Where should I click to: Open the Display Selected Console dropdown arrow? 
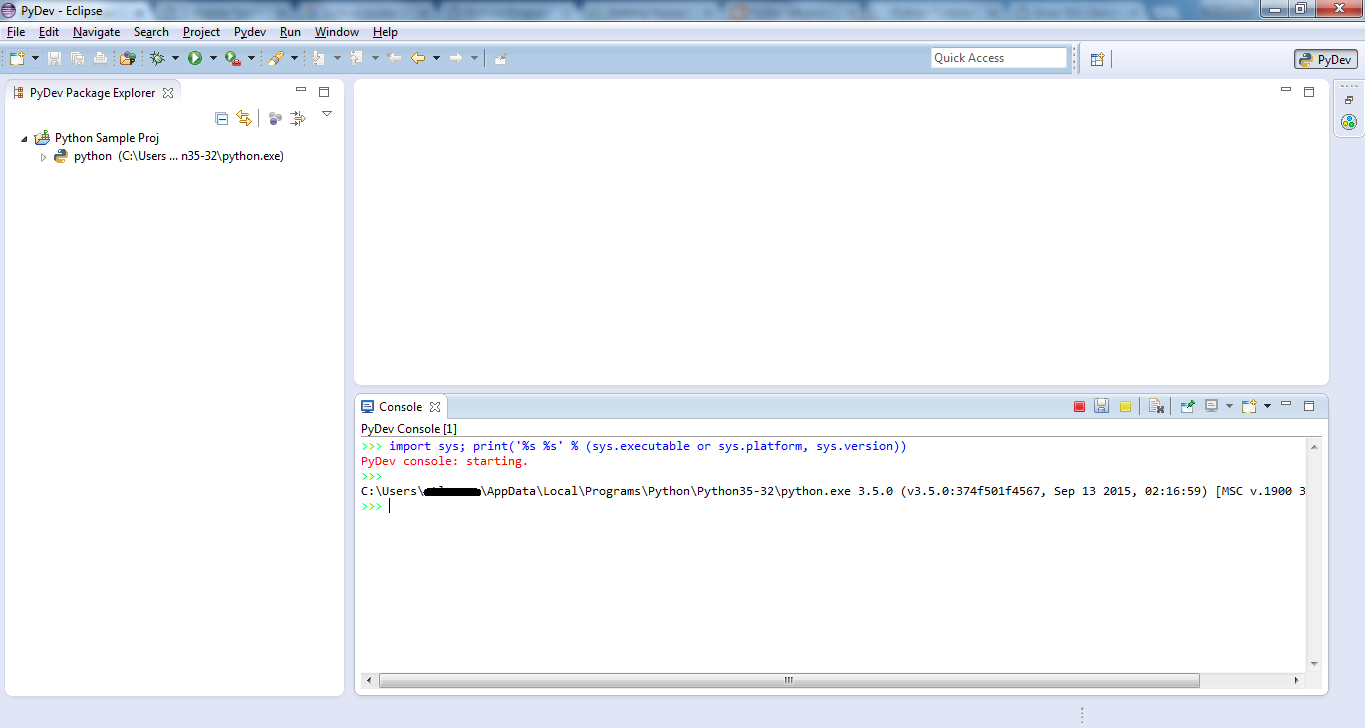click(x=1229, y=406)
